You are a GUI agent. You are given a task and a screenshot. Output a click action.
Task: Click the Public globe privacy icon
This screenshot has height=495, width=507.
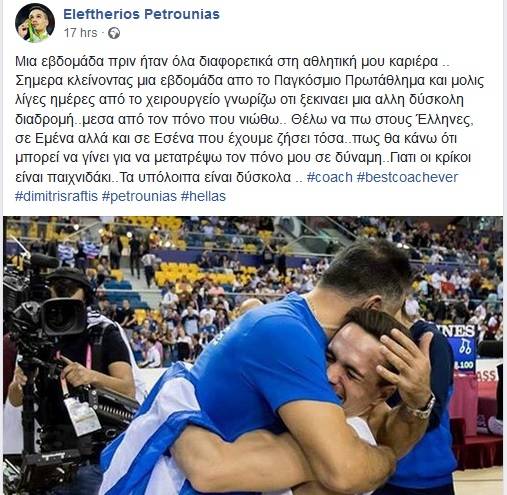click(x=114, y=33)
